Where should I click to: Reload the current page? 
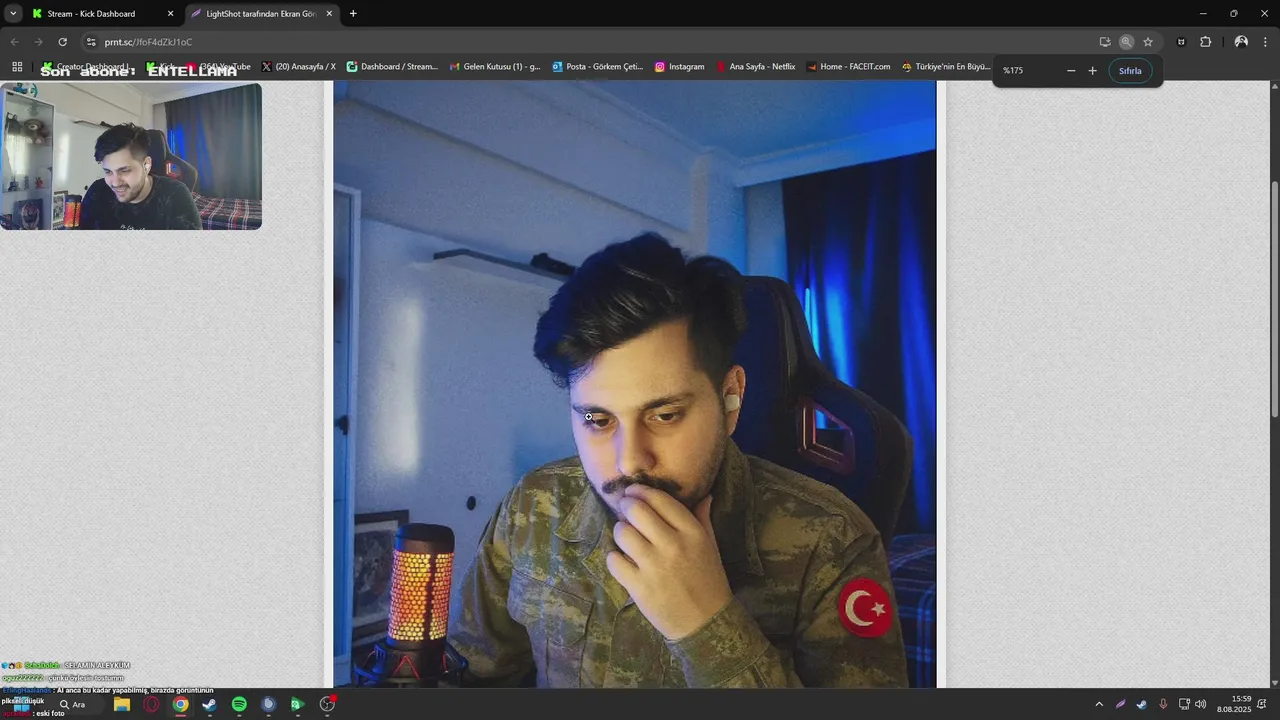[x=62, y=42]
